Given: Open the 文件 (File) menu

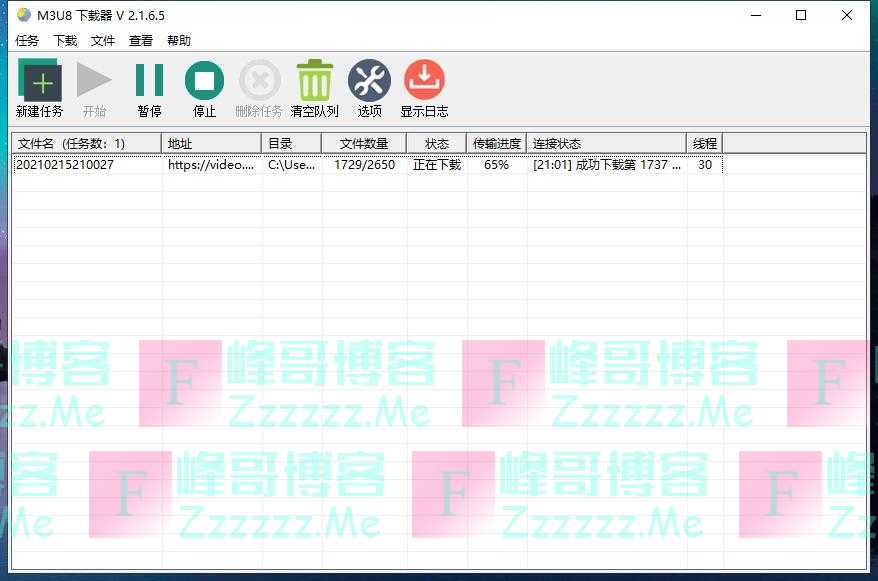Looking at the screenshot, I should (x=103, y=41).
